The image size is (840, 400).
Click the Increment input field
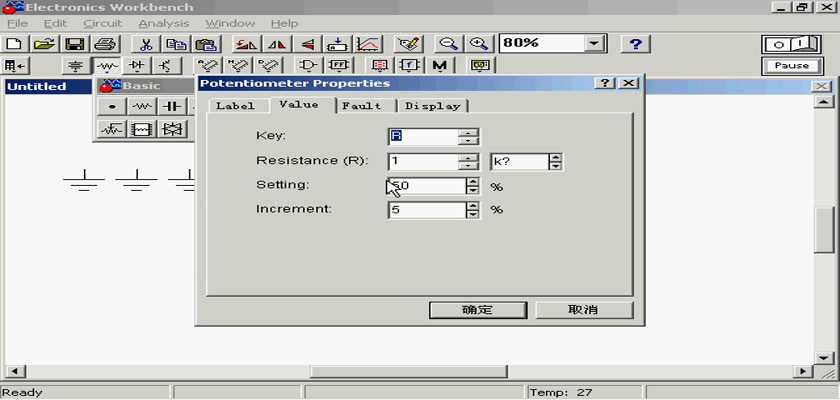pyautogui.click(x=428, y=210)
